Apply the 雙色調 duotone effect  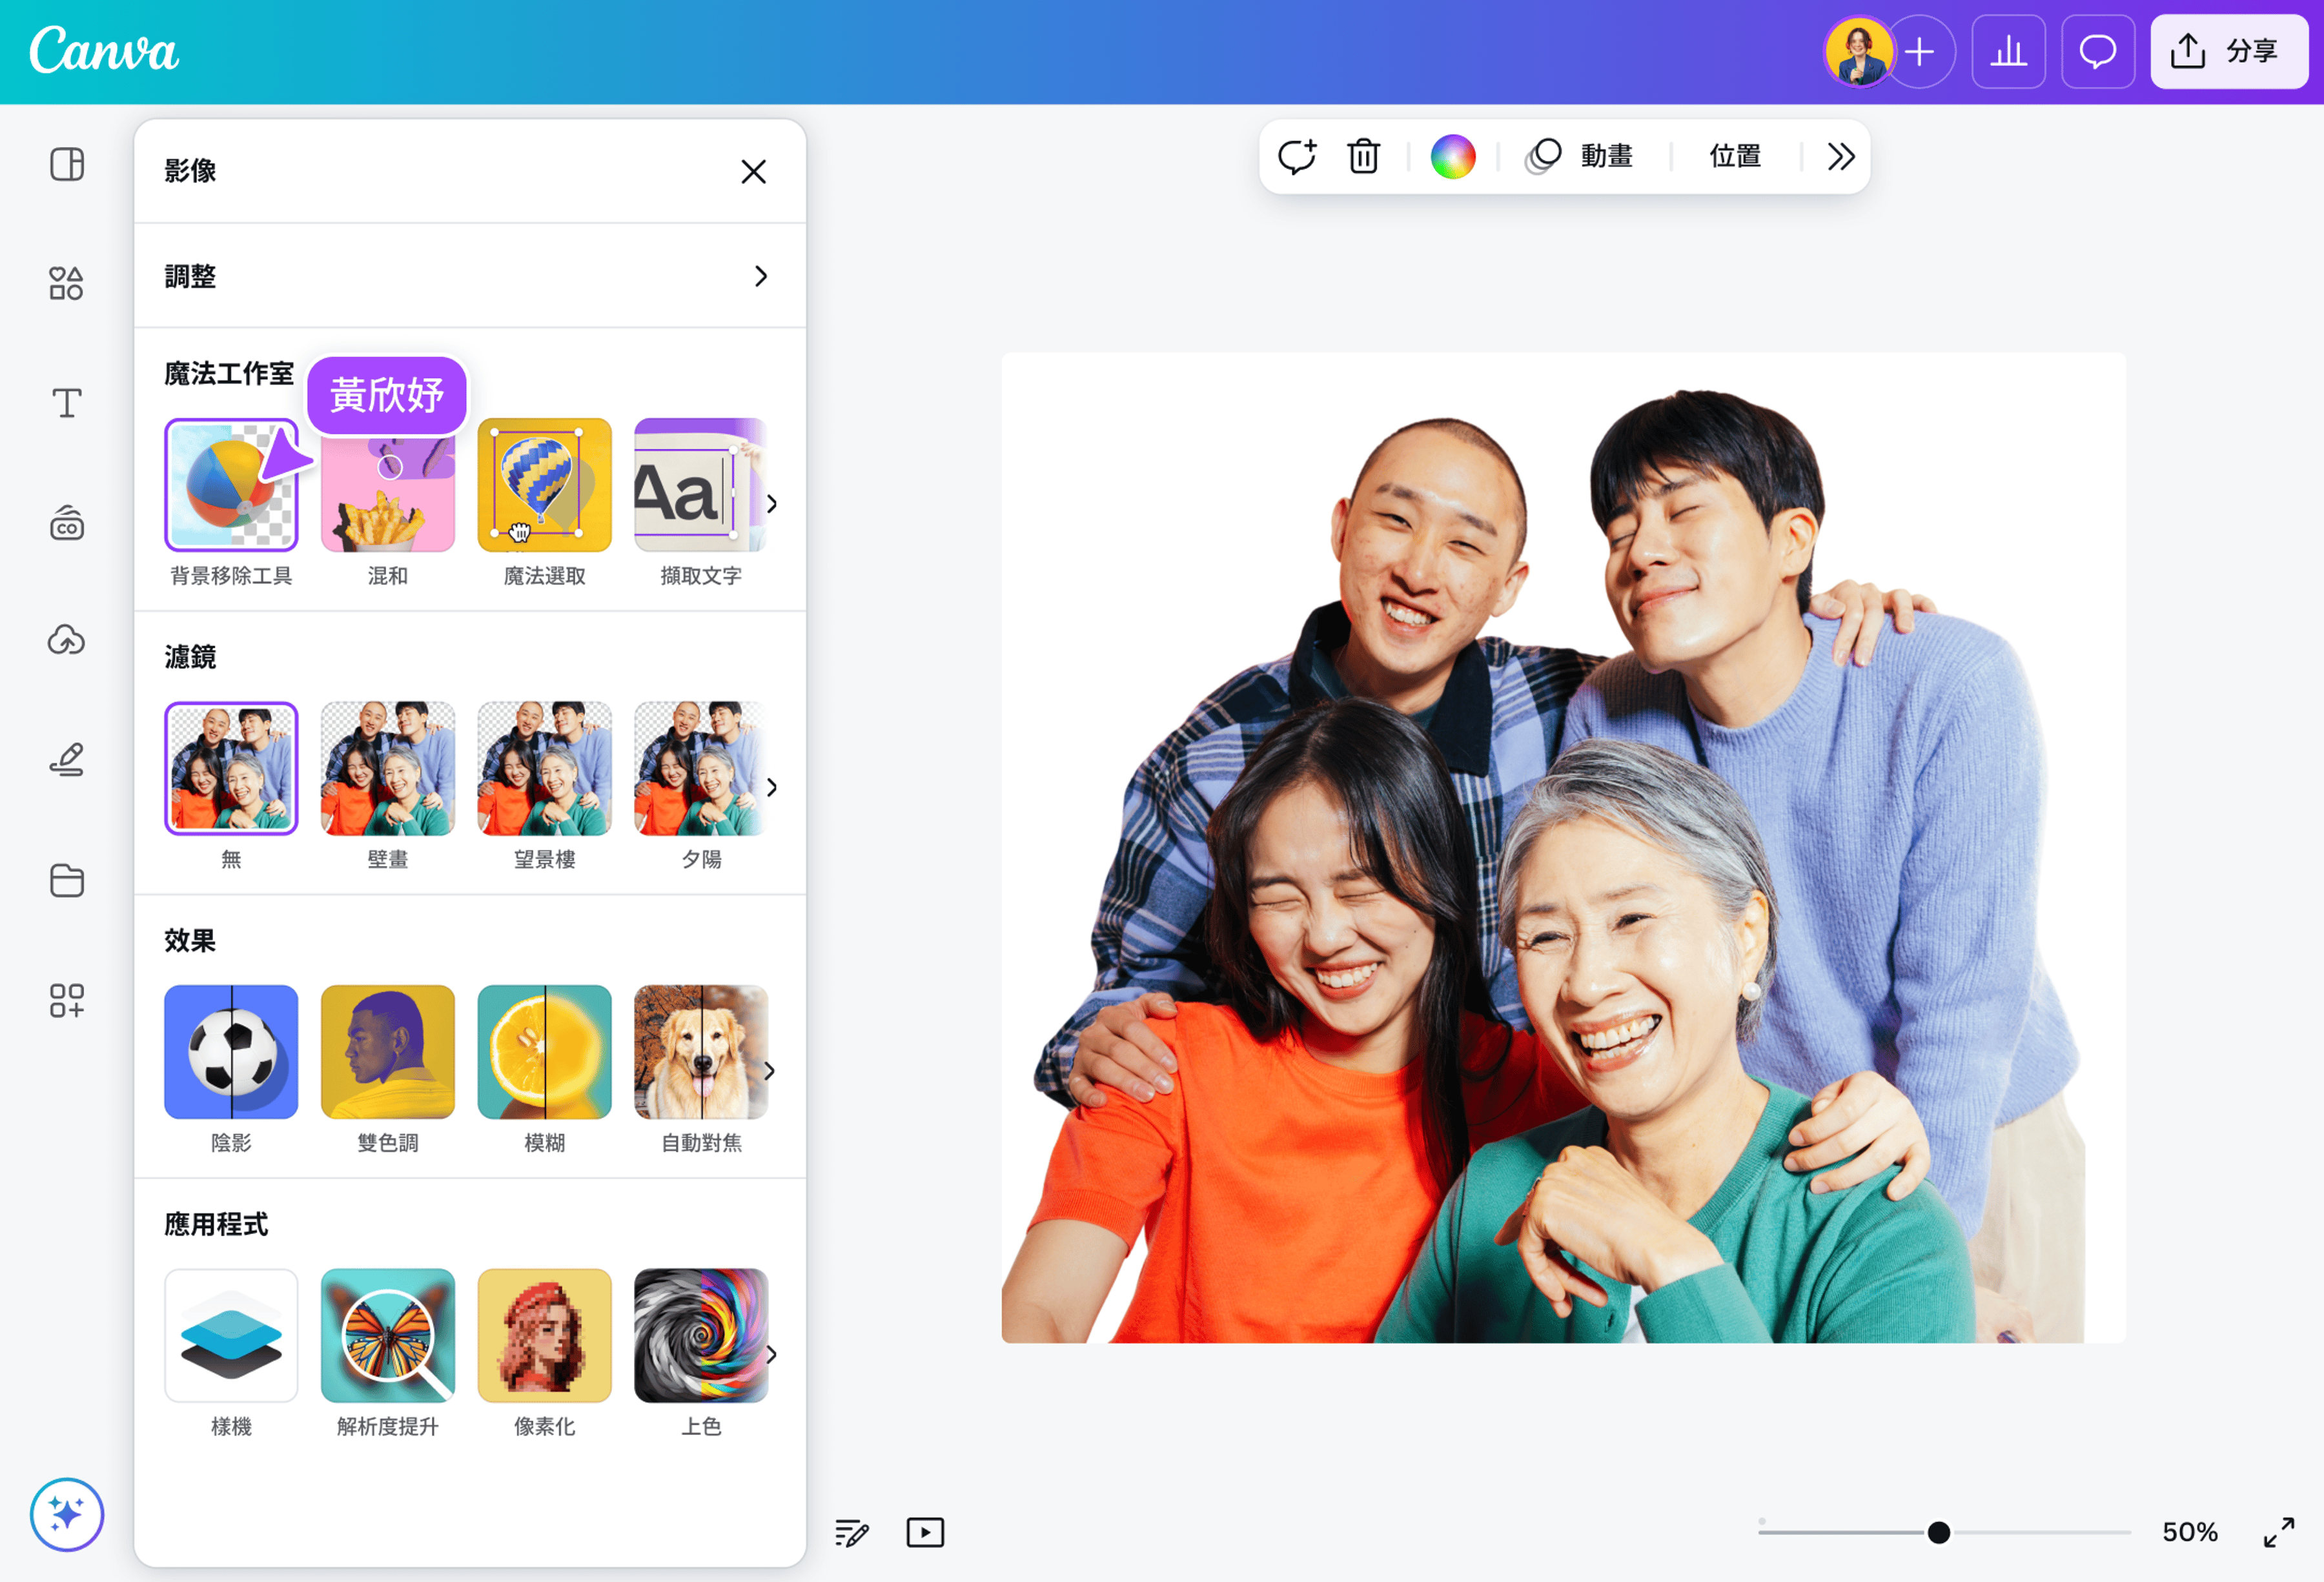tap(388, 1052)
